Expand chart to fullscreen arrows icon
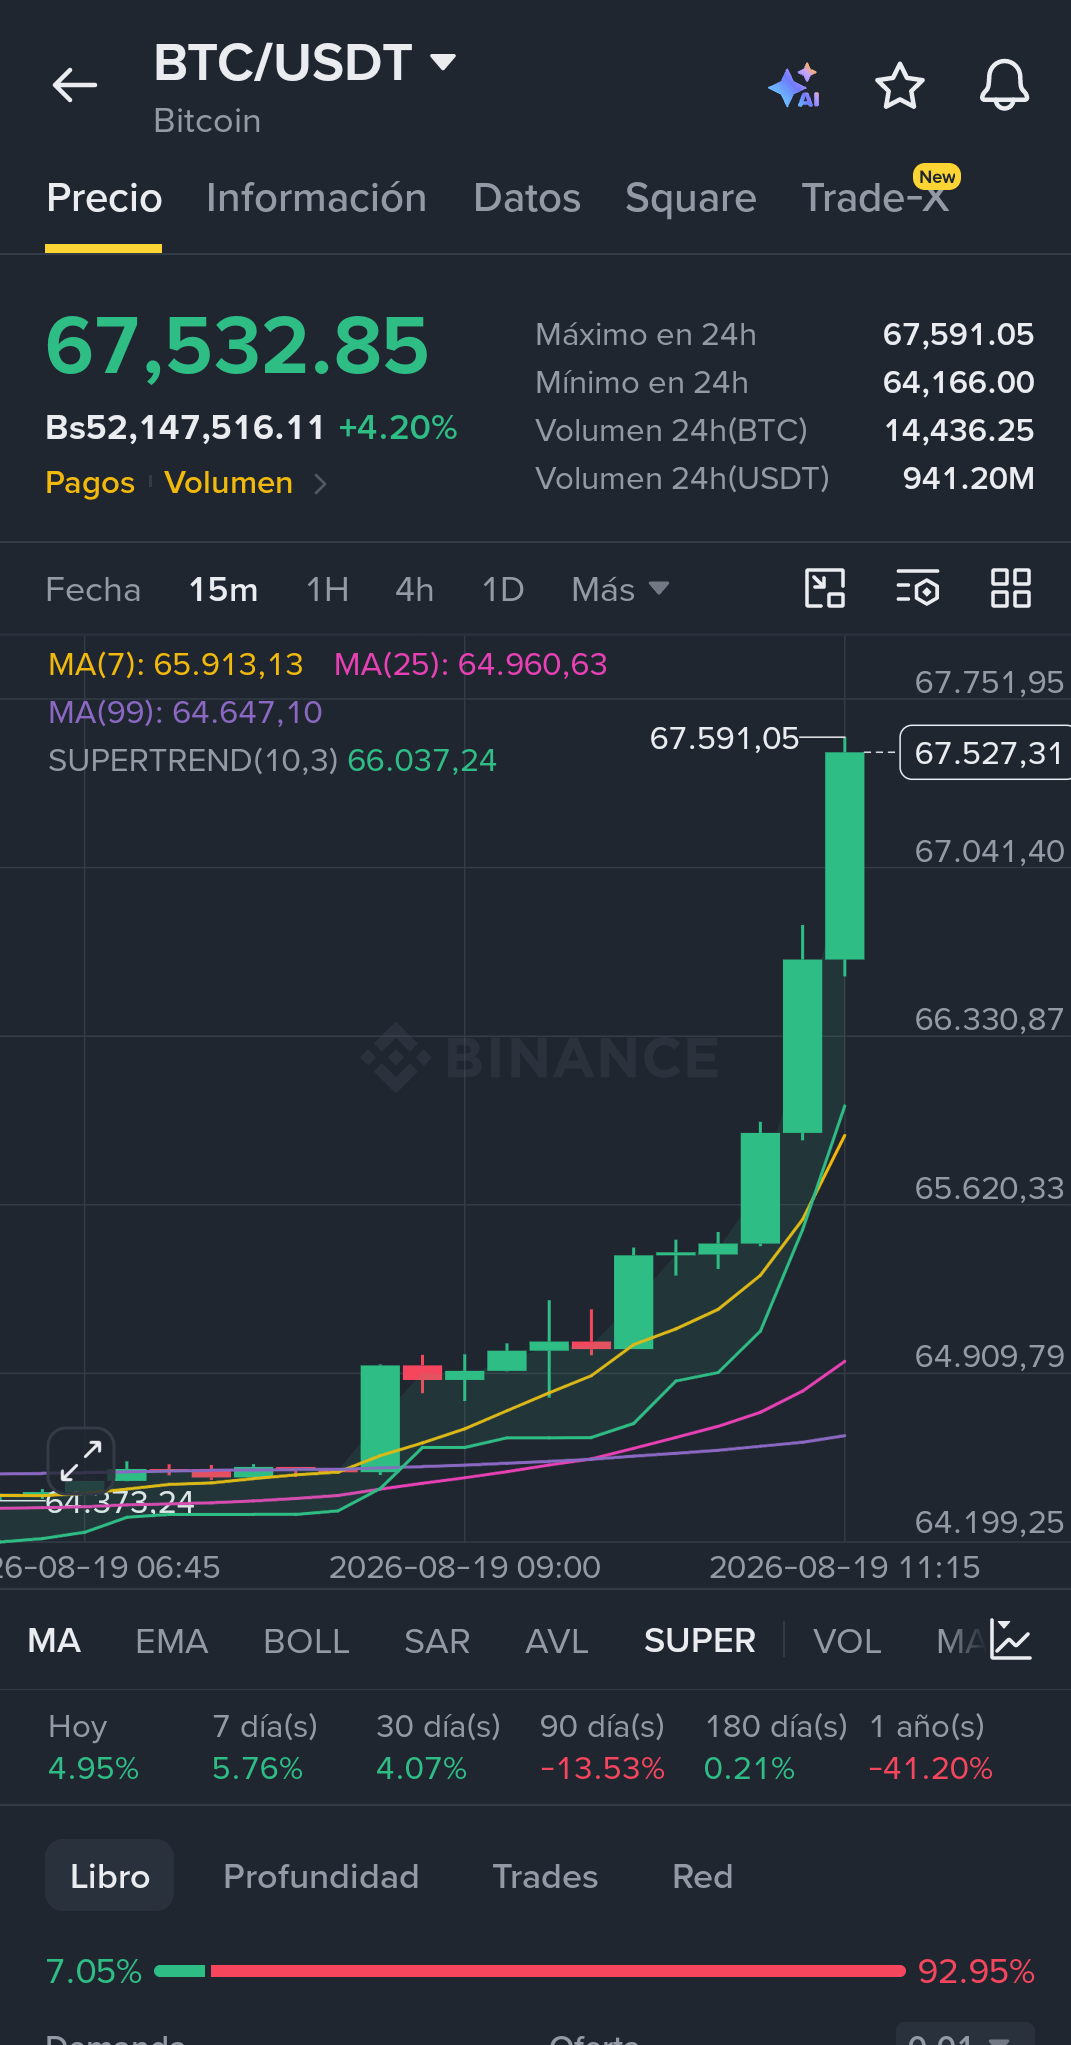 (81, 1461)
